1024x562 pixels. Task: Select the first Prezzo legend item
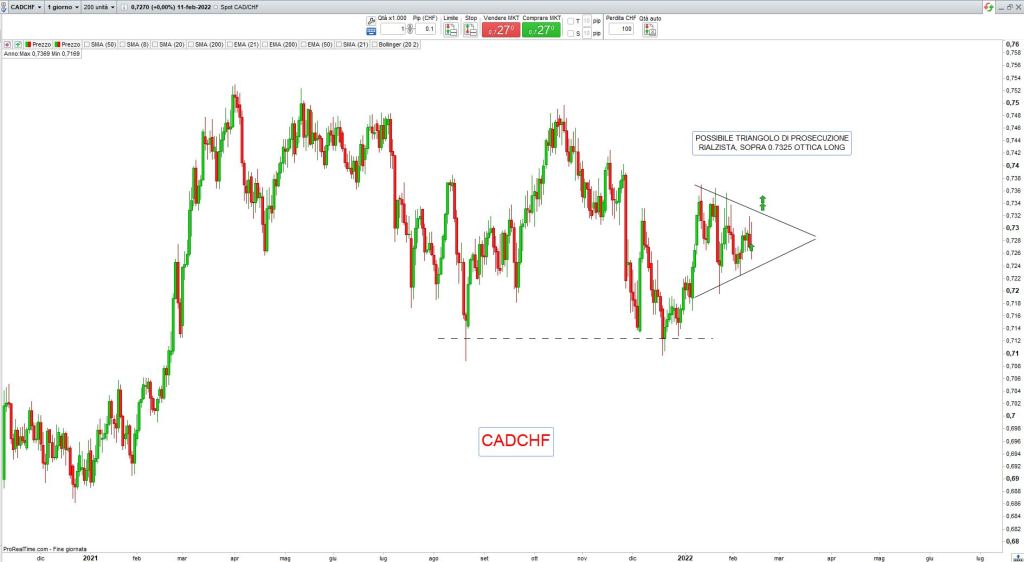(38, 44)
